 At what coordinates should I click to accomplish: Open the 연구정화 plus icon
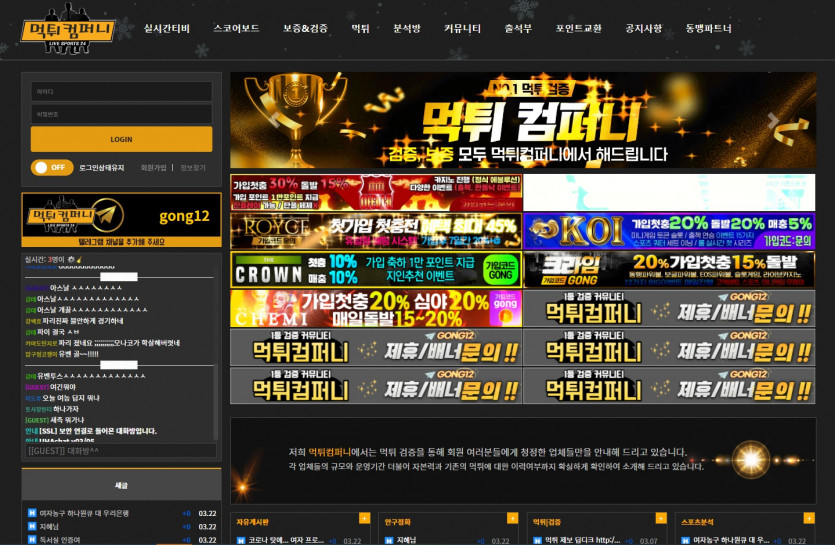[511, 518]
